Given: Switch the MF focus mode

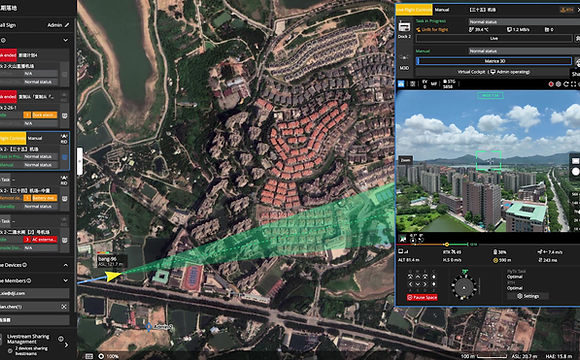Looking at the screenshot, I should [434, 84].
